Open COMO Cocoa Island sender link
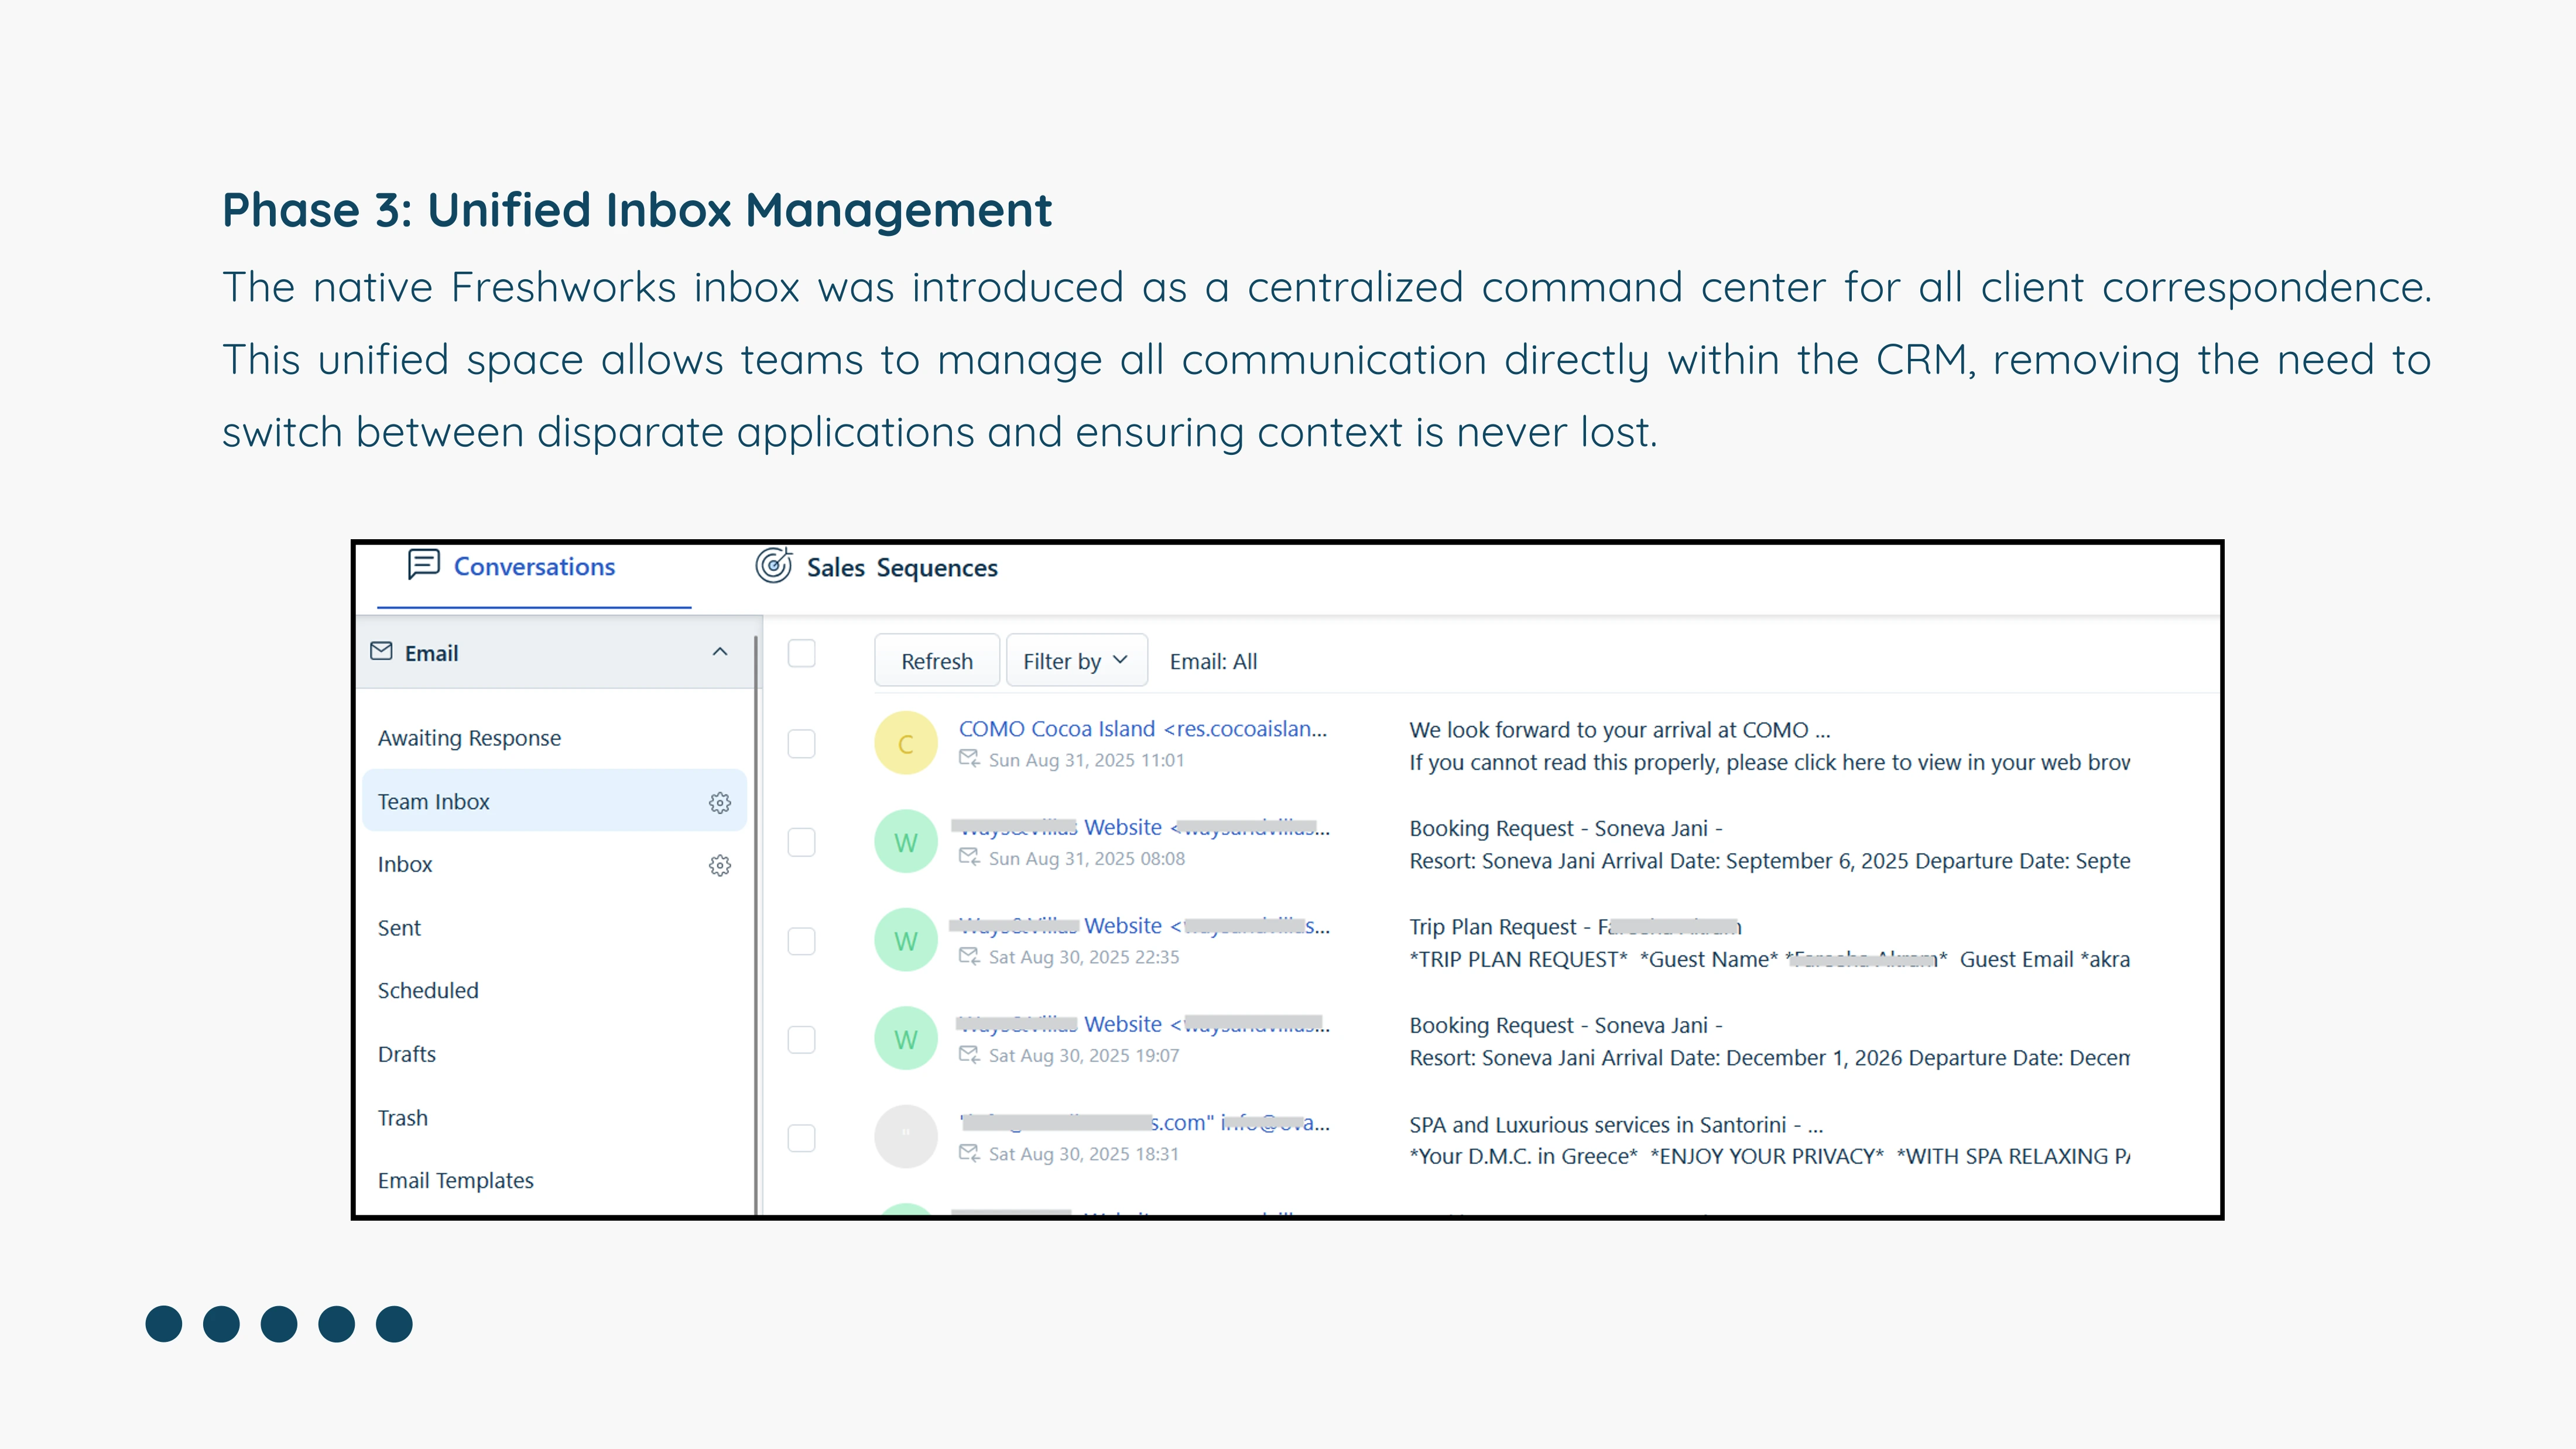The image size is (2576, 1449). [1141, 729]
